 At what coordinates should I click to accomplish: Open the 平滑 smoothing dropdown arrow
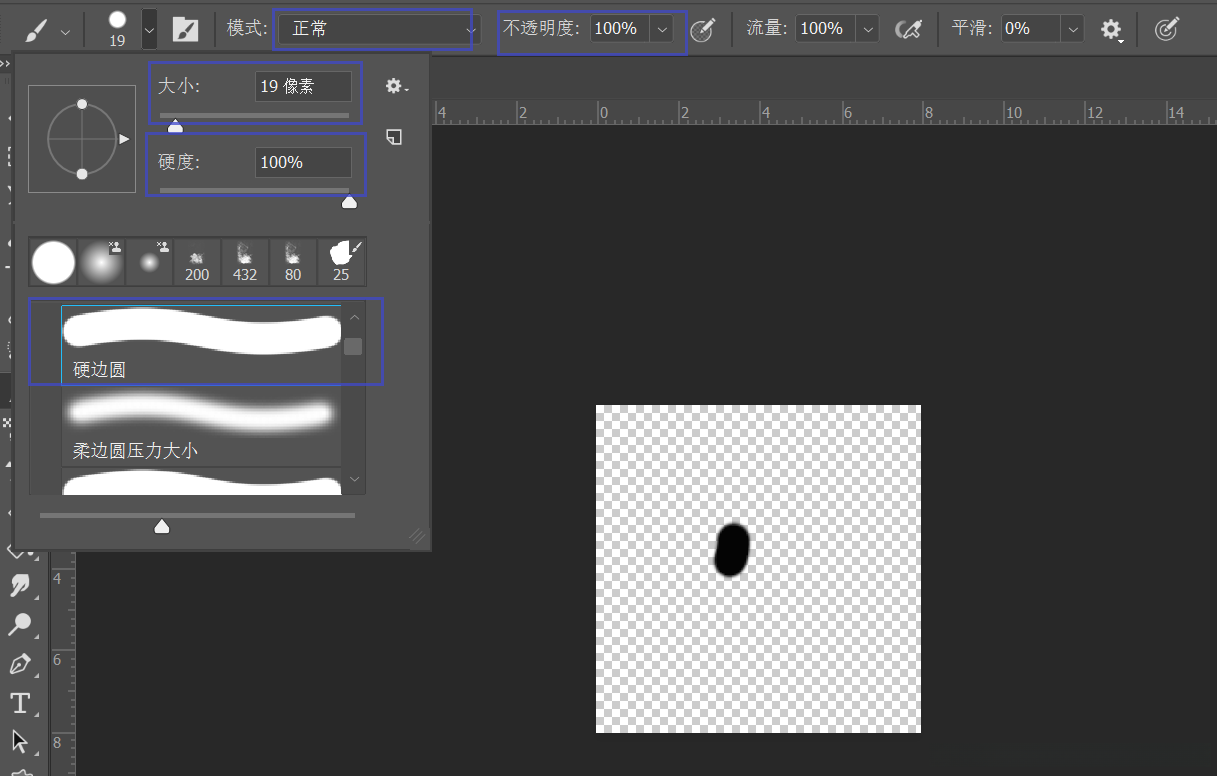click(1073, 30)
